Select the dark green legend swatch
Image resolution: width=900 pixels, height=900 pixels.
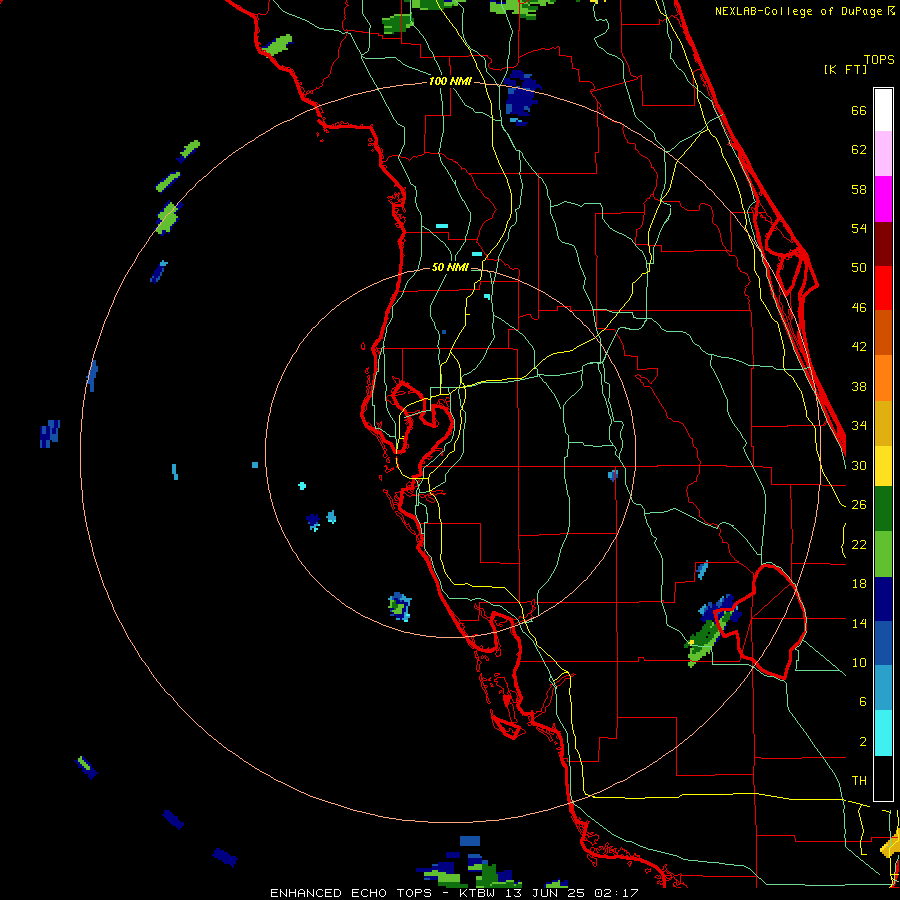(x=883, y=509)
